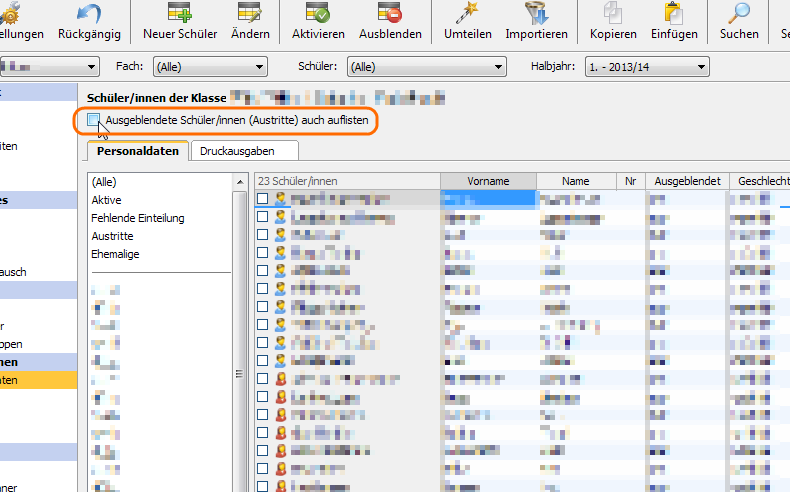Click the Einfügen paste icon
Viewport: 790px width, 492px height.
click(673, 14)
